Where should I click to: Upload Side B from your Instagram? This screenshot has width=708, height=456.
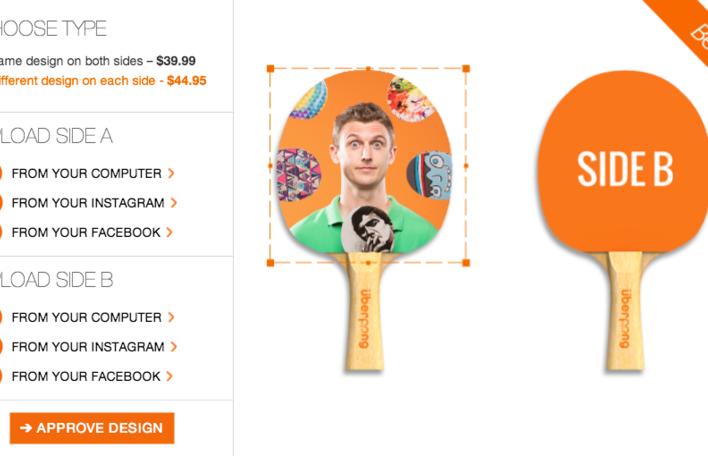(x=88, y=347)
